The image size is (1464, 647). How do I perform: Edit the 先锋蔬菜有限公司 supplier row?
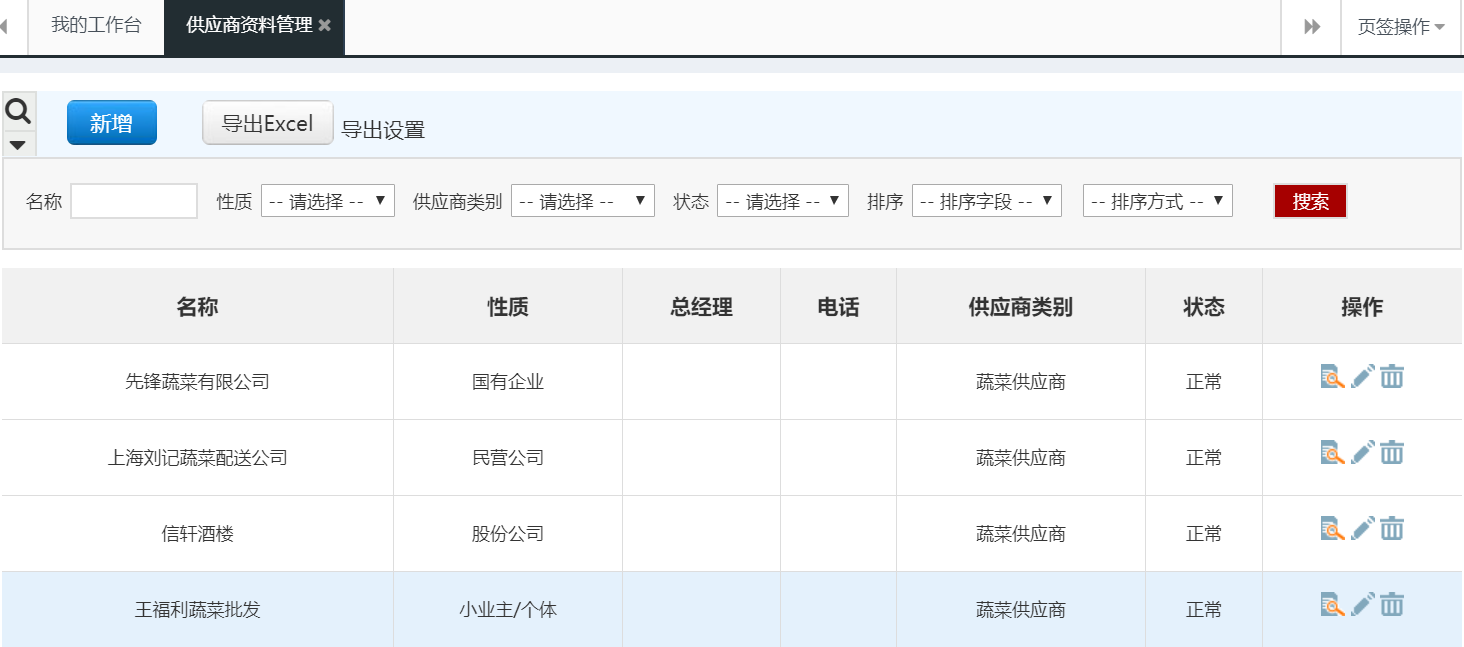[x=1363, y=377]
